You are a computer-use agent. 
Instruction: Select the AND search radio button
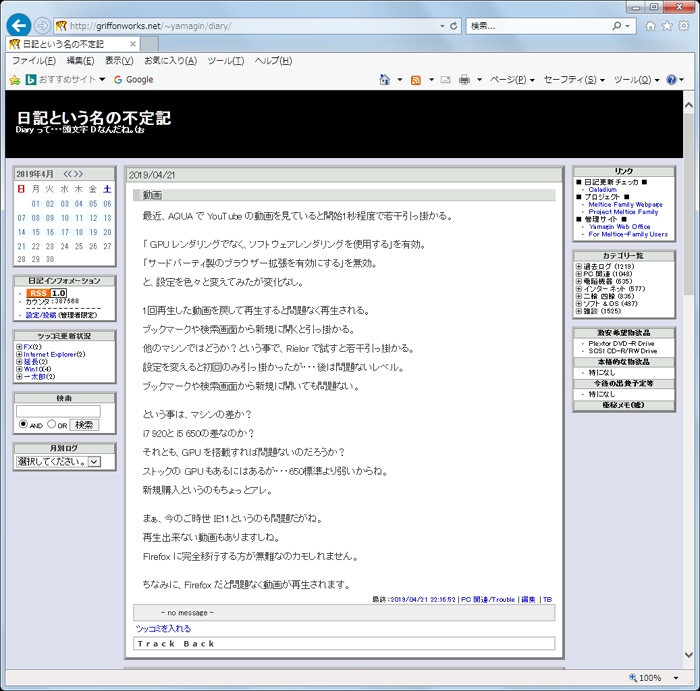24,425
